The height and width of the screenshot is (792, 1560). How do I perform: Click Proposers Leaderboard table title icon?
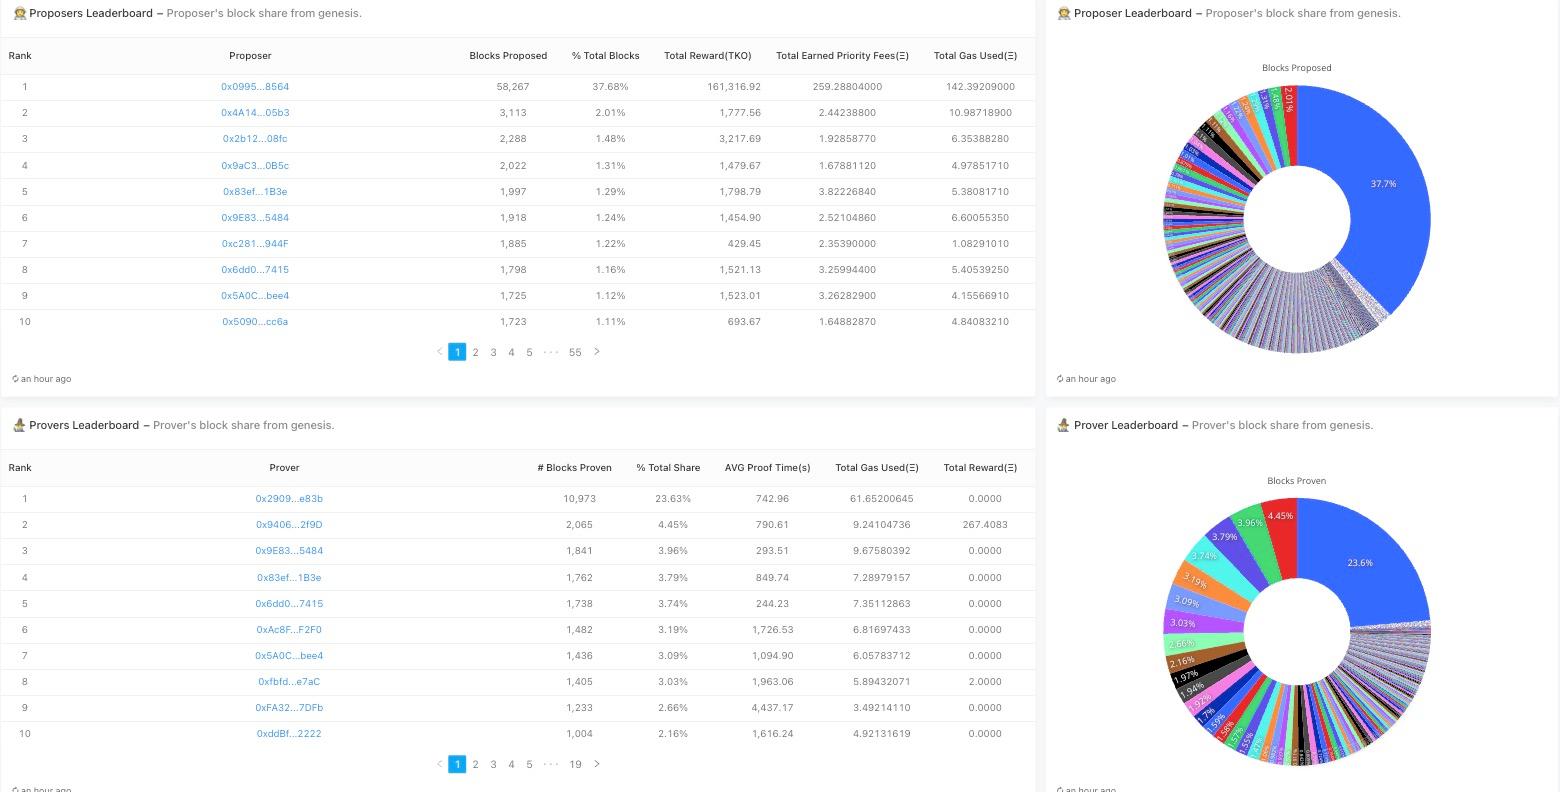coord(19,13)
